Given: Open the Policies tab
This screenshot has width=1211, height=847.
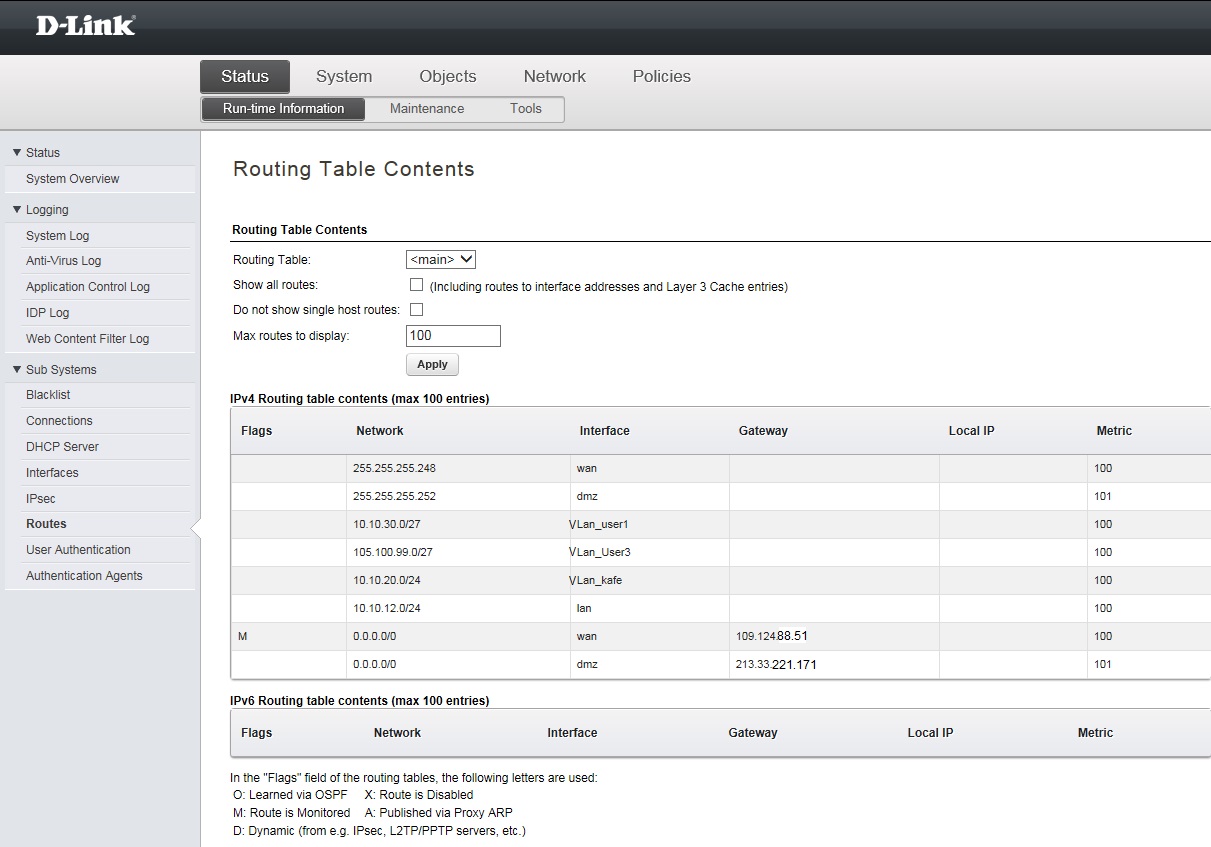Looking at the screenshot, I should point(661,77).
